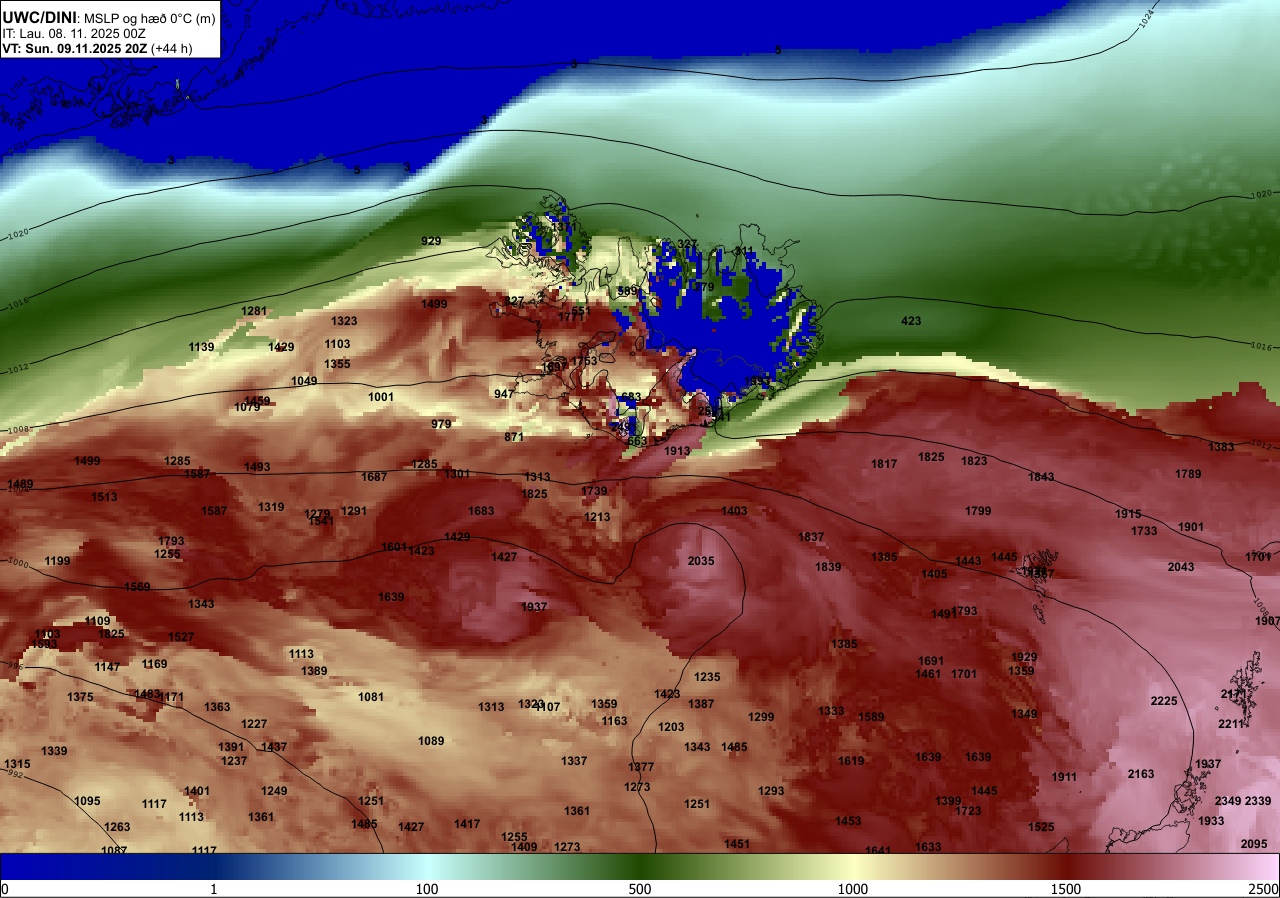This screenshot has width=1280, height=898.
Task: Click the map value '1915'
Action: coord(1128,514)
